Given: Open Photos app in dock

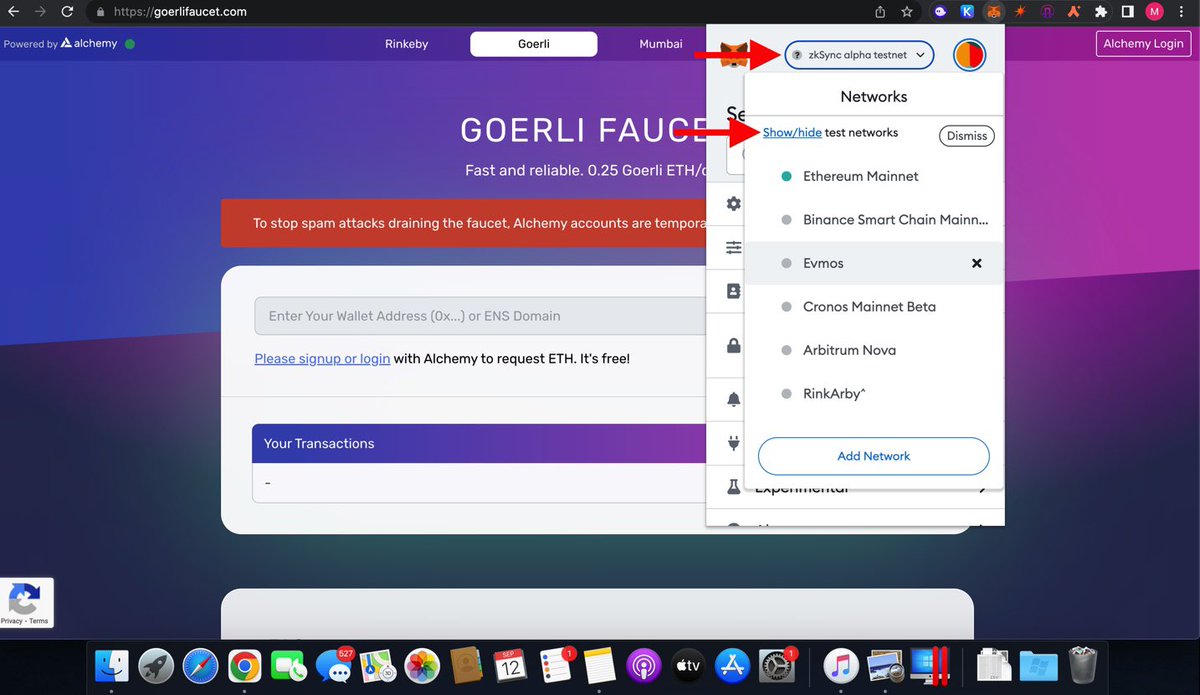Looking at the screenshot, I should [421, 666].
